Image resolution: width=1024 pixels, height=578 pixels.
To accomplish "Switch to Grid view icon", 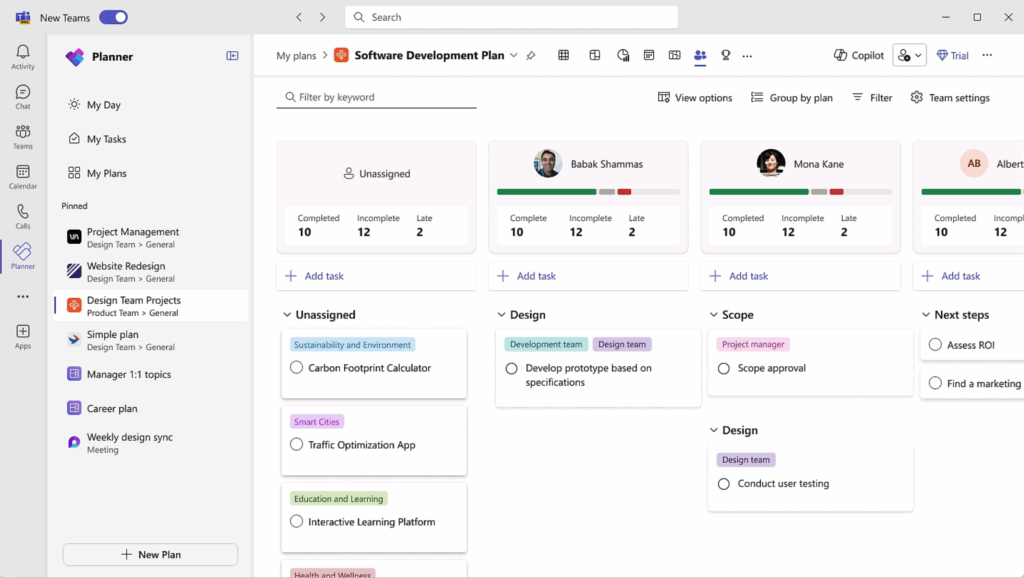I will point(564,56).
